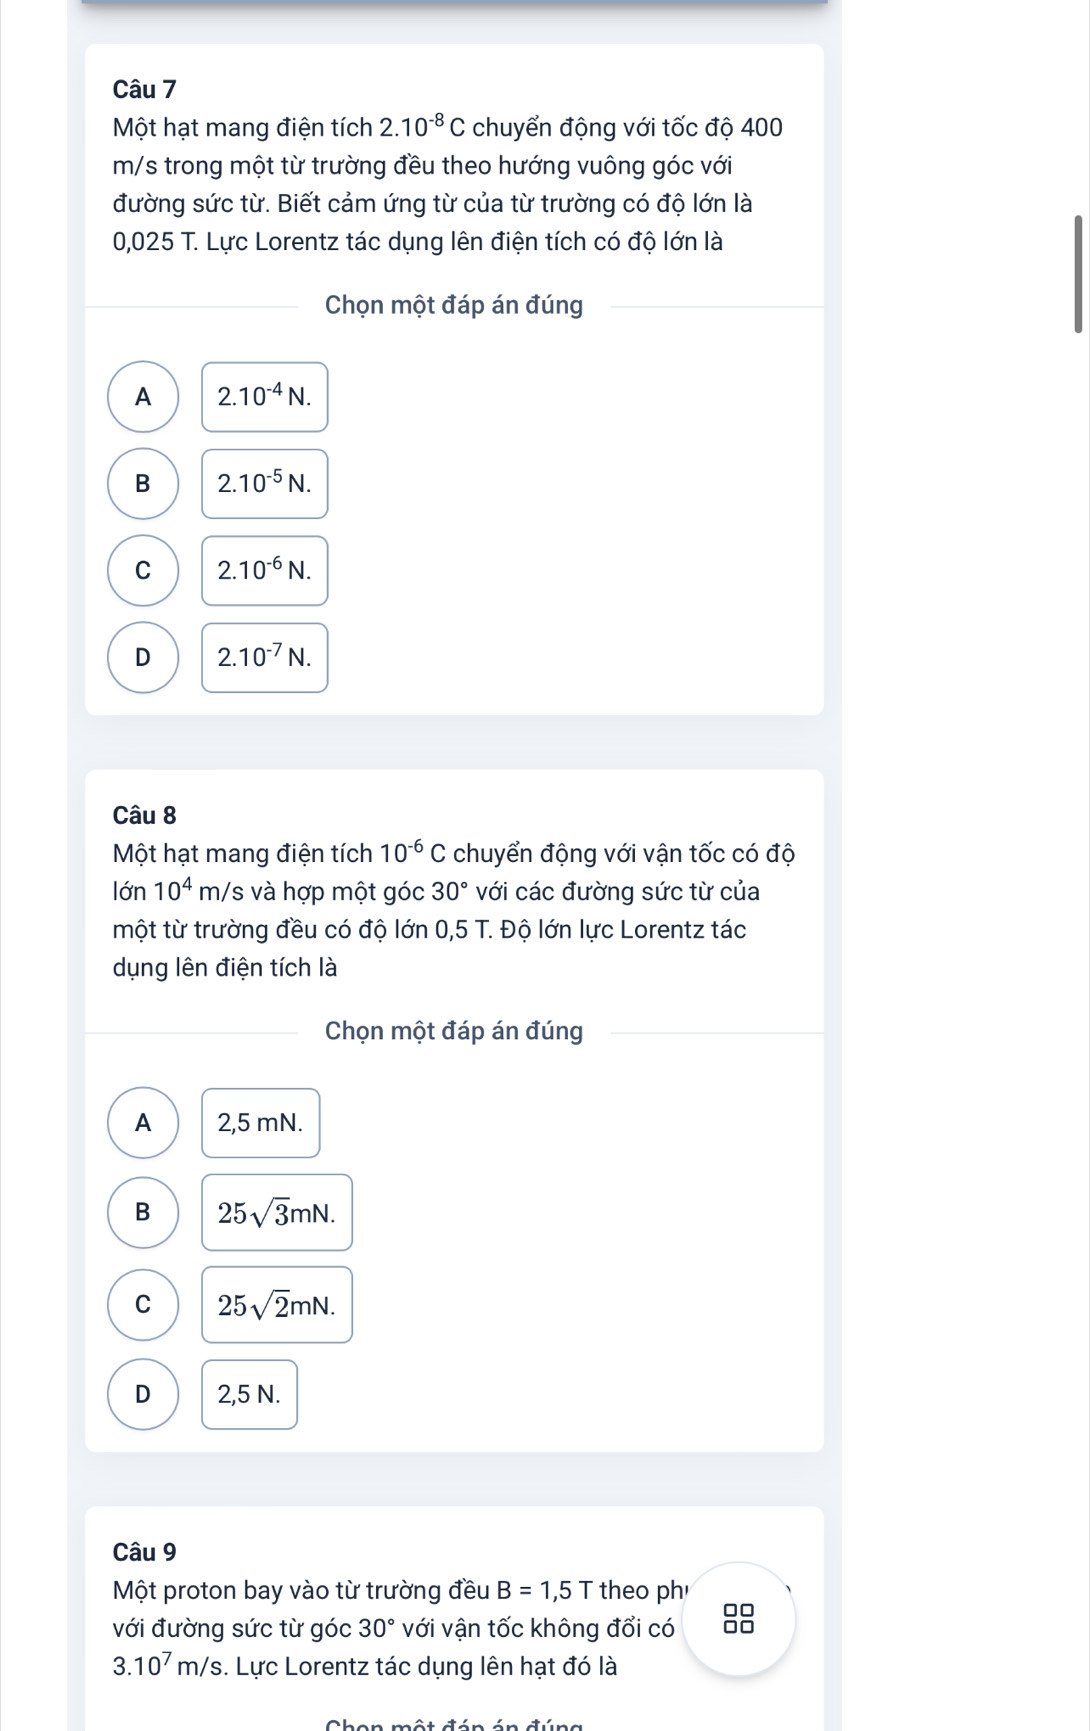
Task: Choose answer 2.10⁻⁷ N in Câu 7
Action: click(265, 658)
